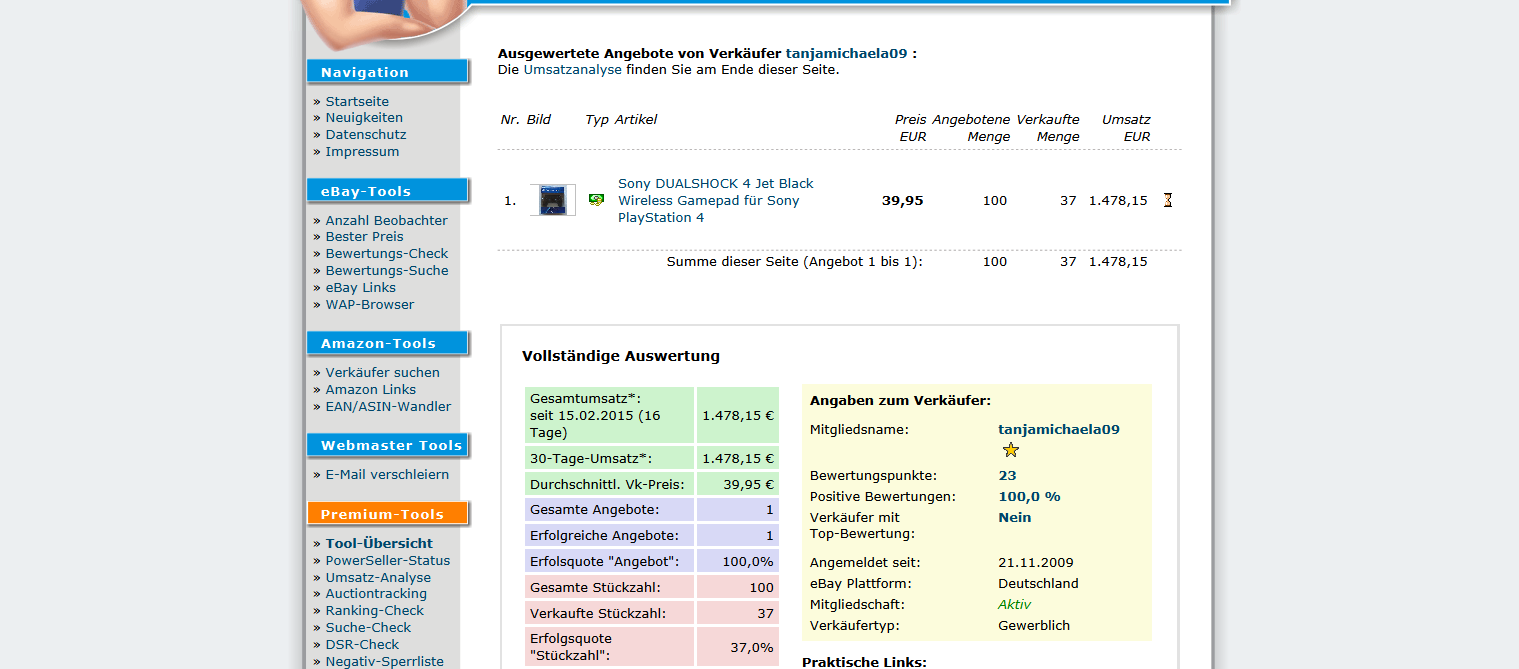Open seller tanjamichaela09 in the heading
This screenshot has height=669, width=1519.
pyautogui.click(x=846, y=53)
